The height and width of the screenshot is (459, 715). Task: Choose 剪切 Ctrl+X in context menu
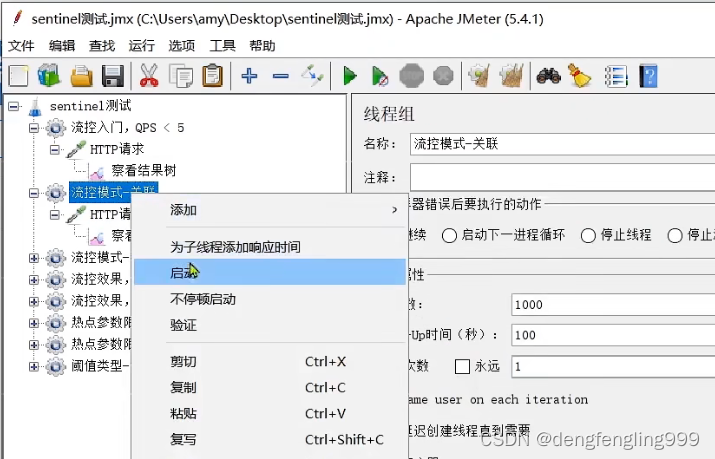[270, 361]
